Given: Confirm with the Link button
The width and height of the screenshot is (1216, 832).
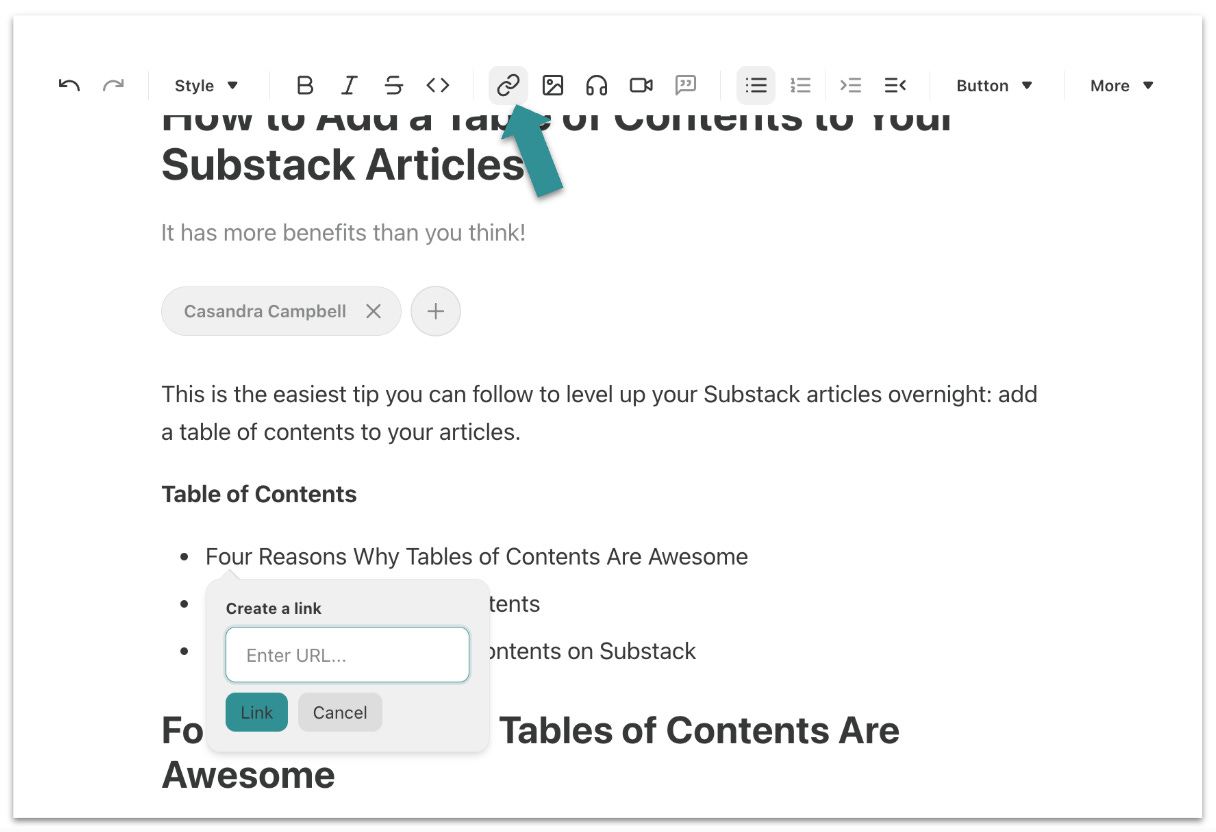Looking at the screenshot, I should point(256,712).
